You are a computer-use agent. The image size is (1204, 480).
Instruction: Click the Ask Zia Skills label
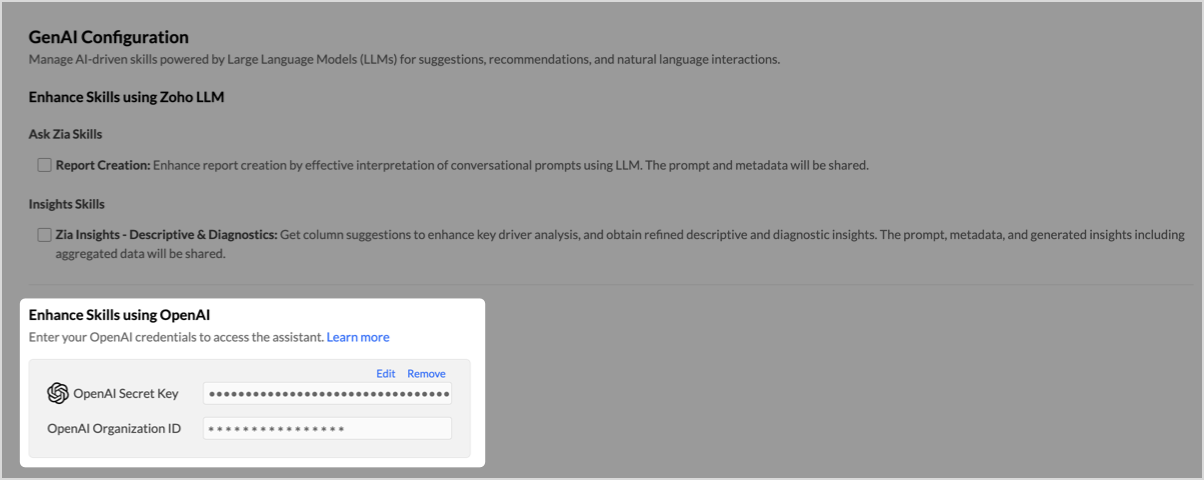65,134
